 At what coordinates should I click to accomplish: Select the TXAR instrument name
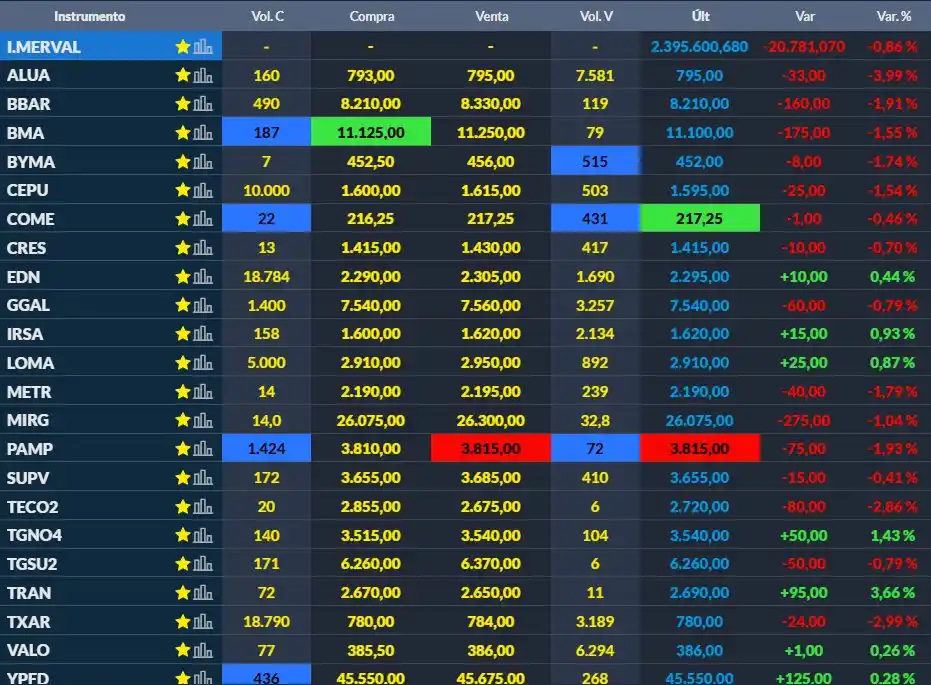pos(28,621)
